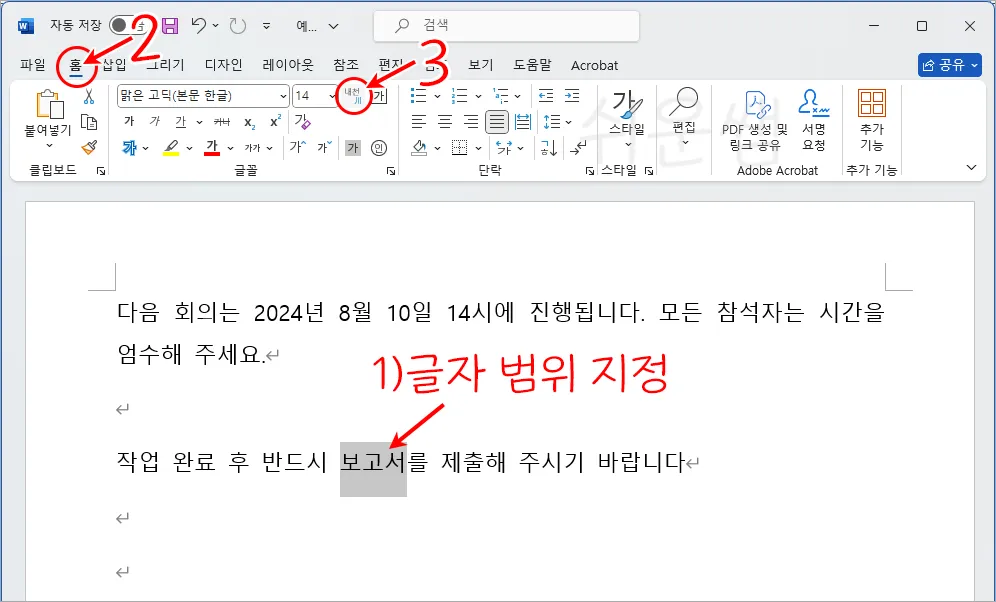996x602 pixels.
Task: Click the Cut scissors icon
Action: [x=89, y=97]
